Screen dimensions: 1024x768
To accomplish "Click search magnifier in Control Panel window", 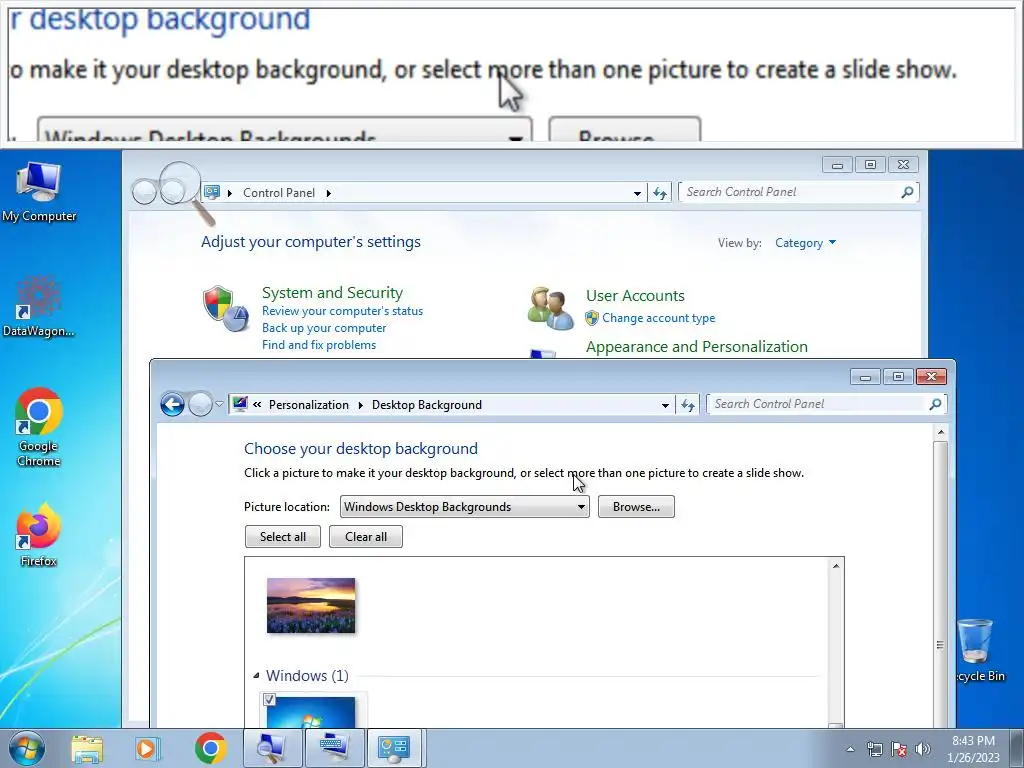I will (907, 192).
